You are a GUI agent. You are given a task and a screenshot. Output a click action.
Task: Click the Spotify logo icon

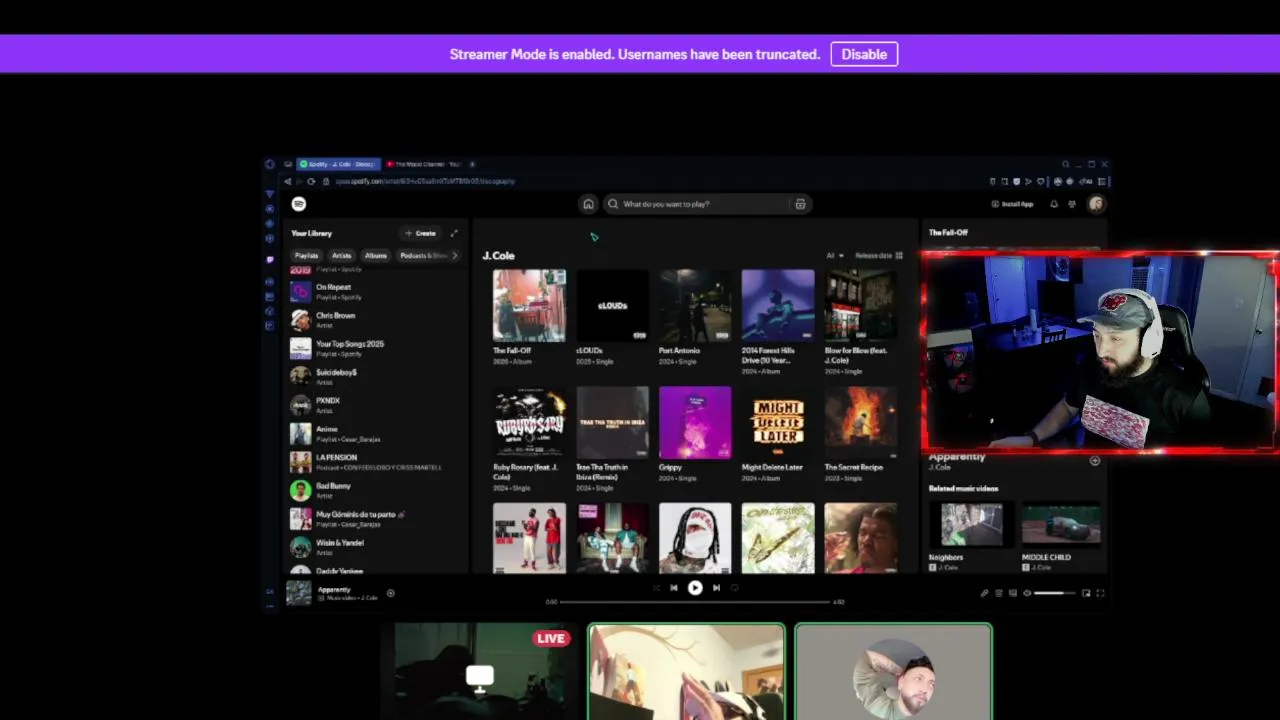pyautogui.click(x=298, y=204)
